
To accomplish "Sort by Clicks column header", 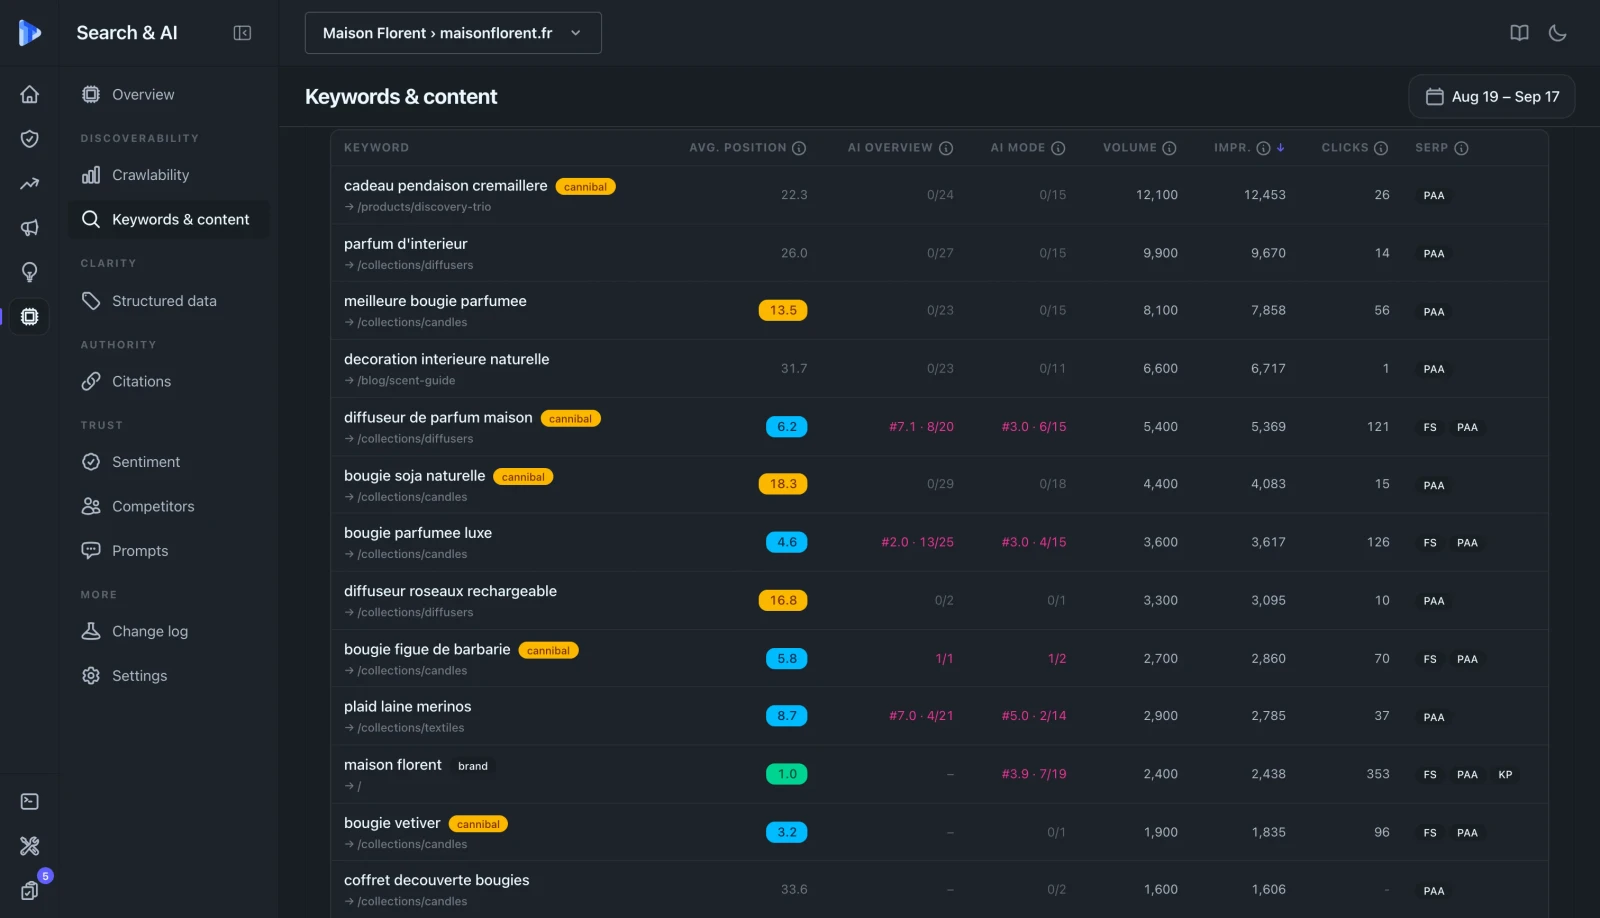I will tap(1344, 148).
